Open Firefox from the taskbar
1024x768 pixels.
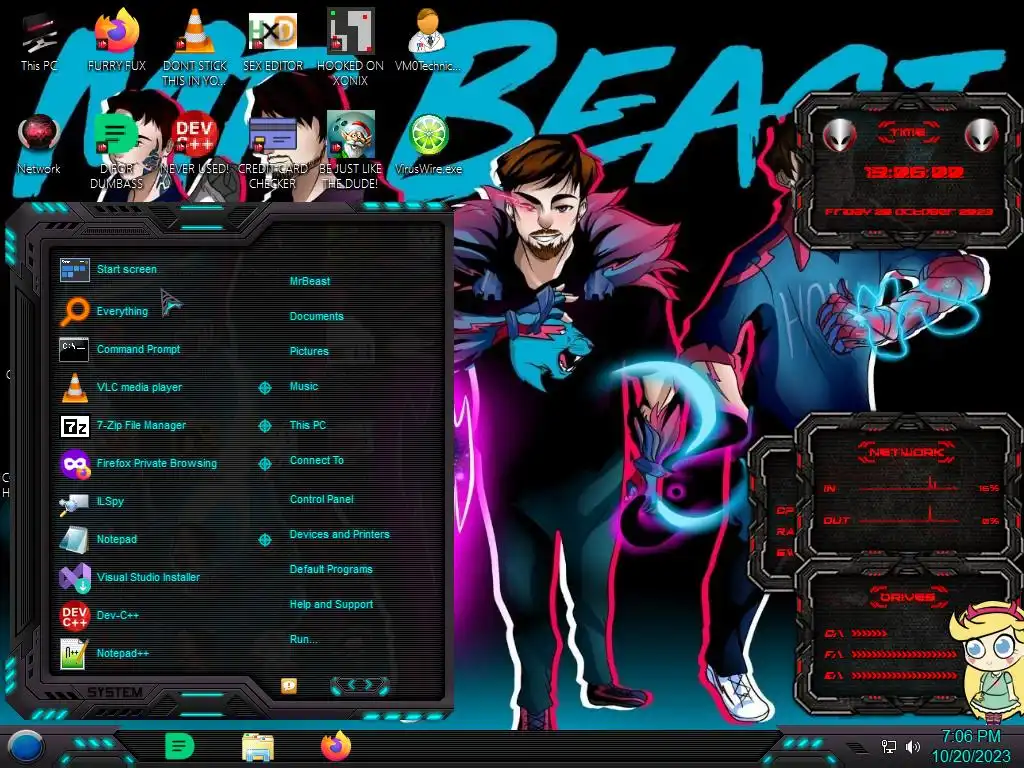336,746
